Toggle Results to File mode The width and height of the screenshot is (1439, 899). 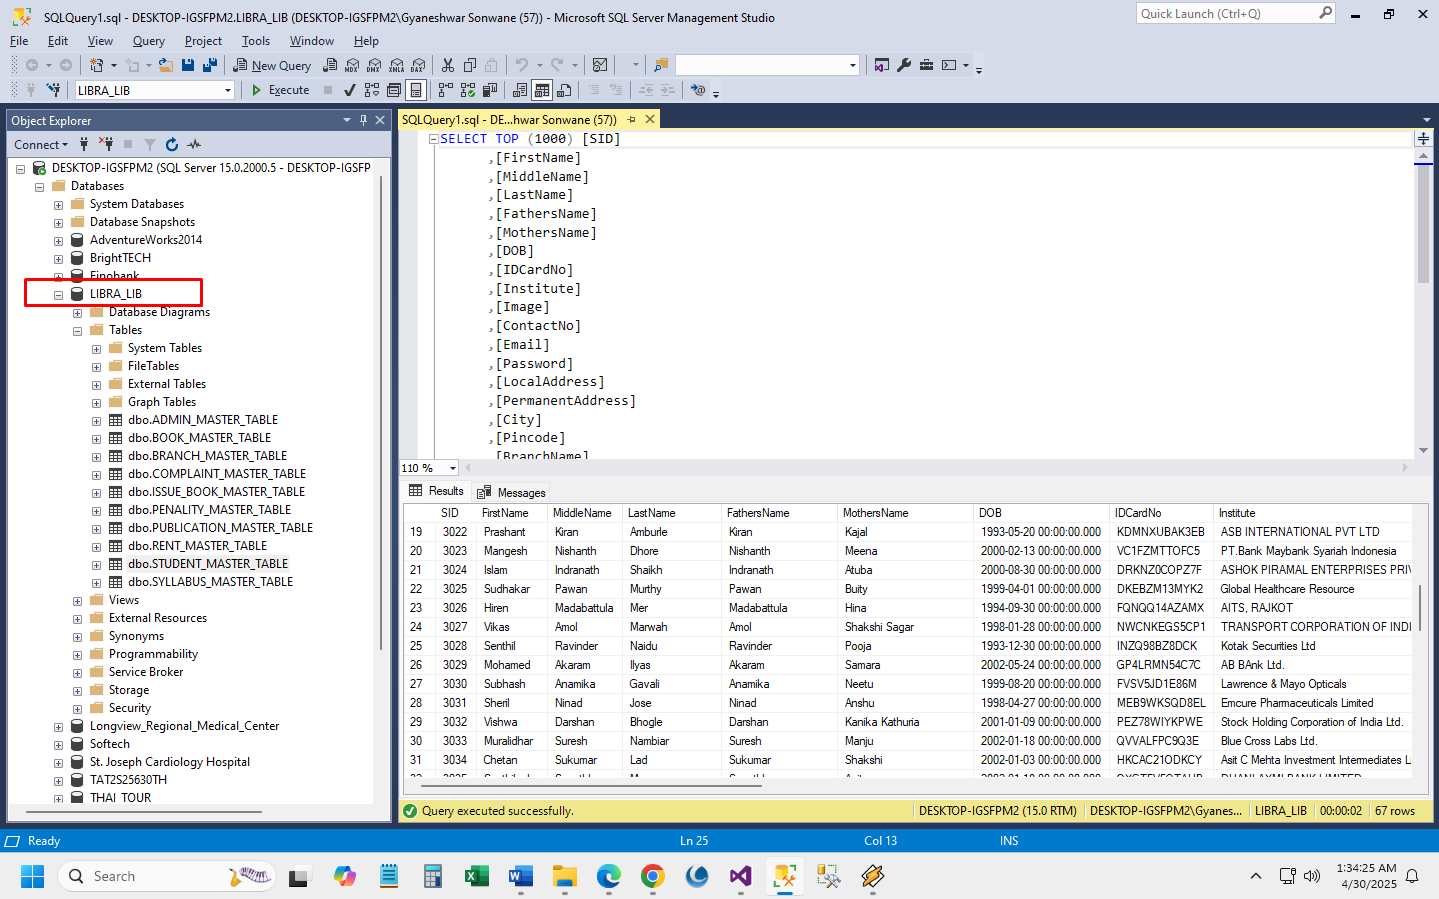[563, 90]
